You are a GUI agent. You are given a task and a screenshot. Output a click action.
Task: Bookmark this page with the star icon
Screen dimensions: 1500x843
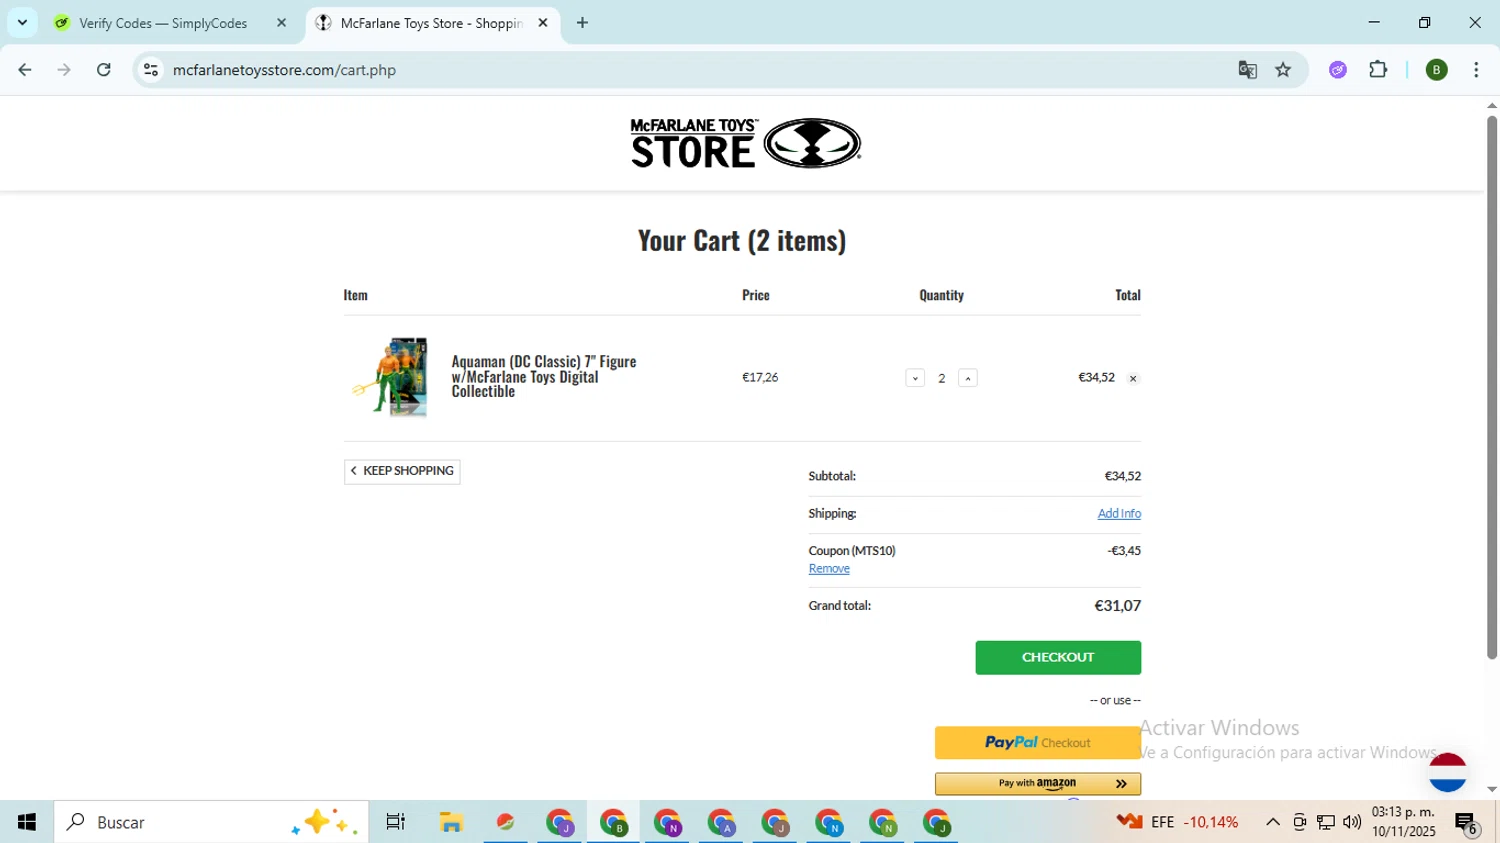[x=1283, y=70]
